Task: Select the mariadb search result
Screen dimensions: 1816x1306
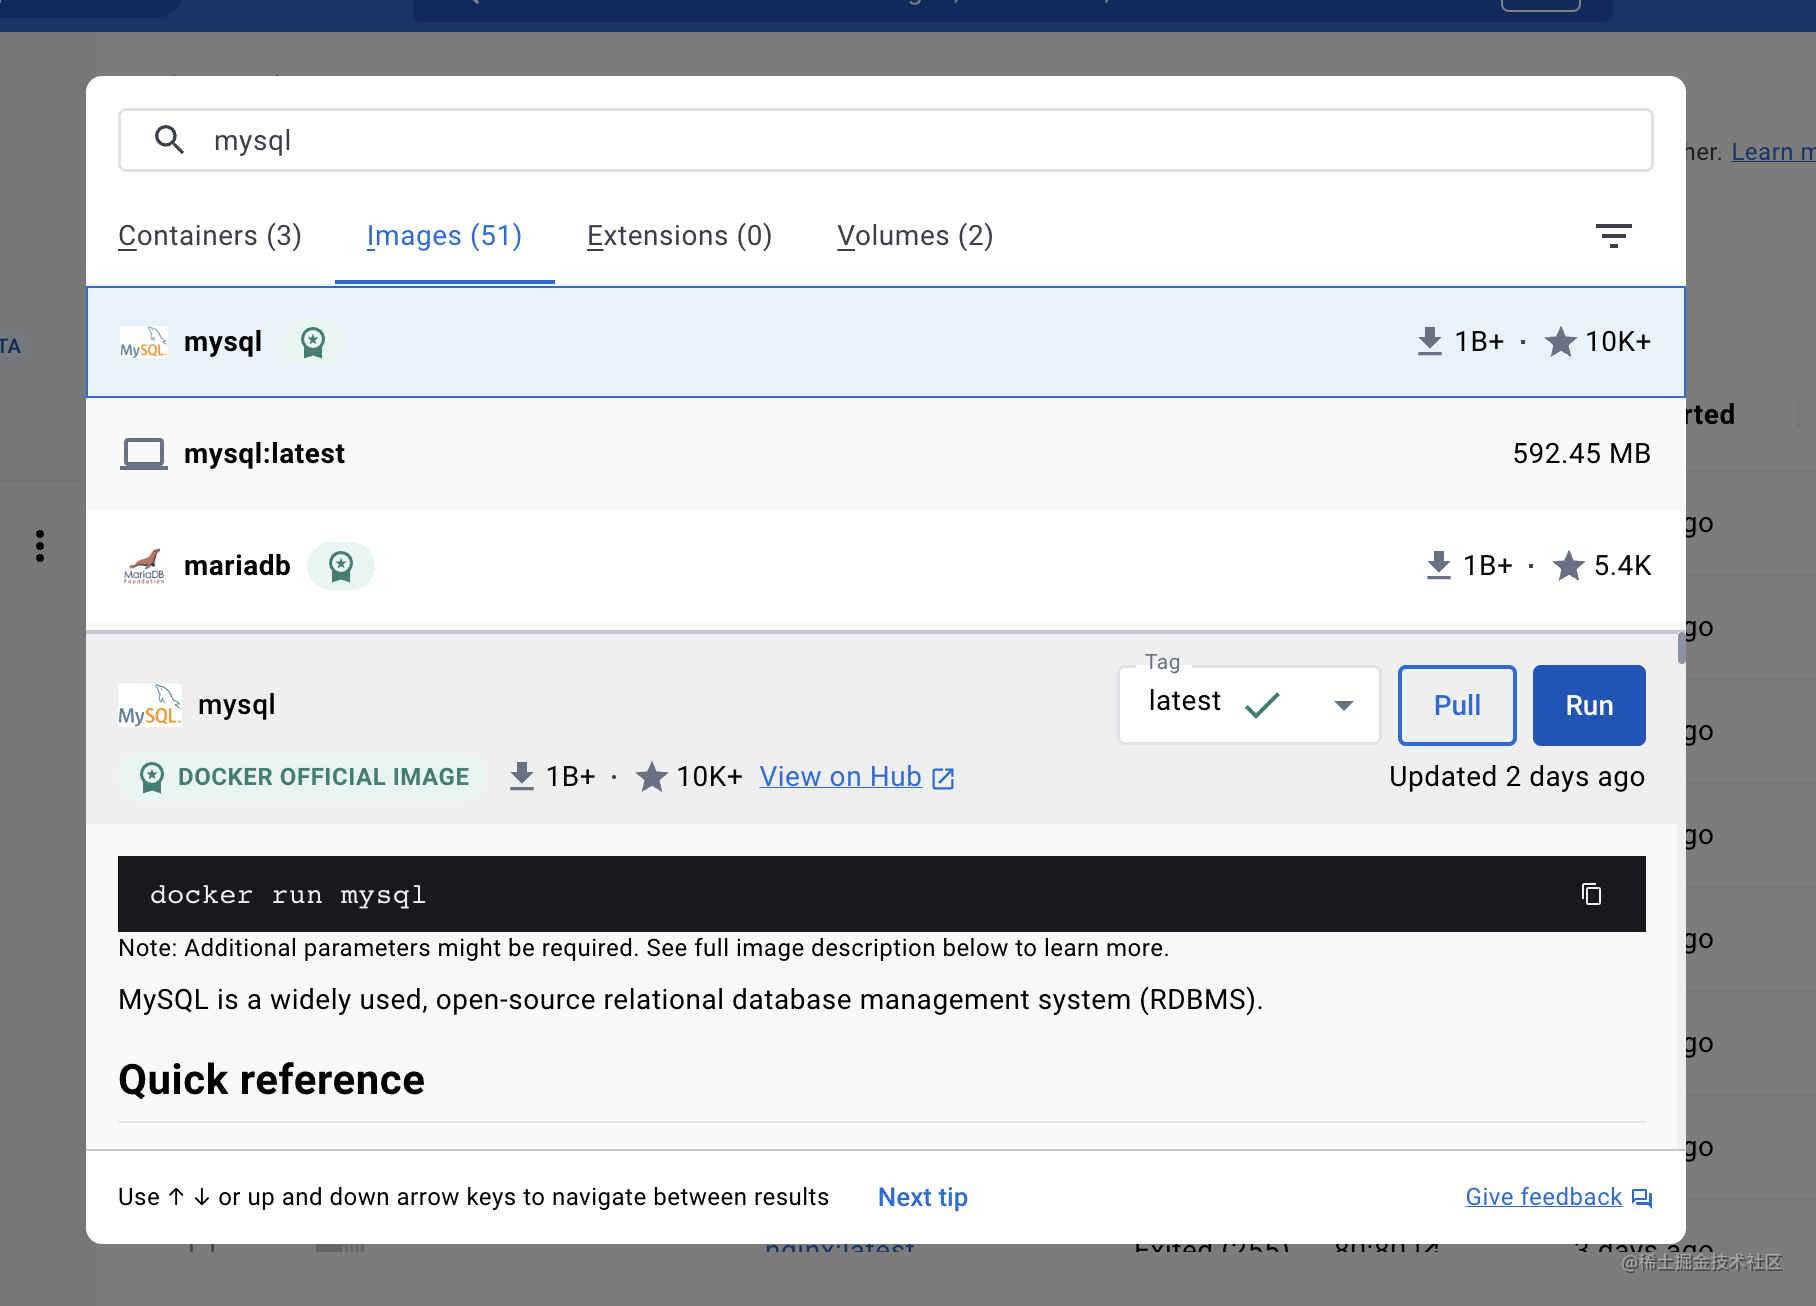Action: 886,566
